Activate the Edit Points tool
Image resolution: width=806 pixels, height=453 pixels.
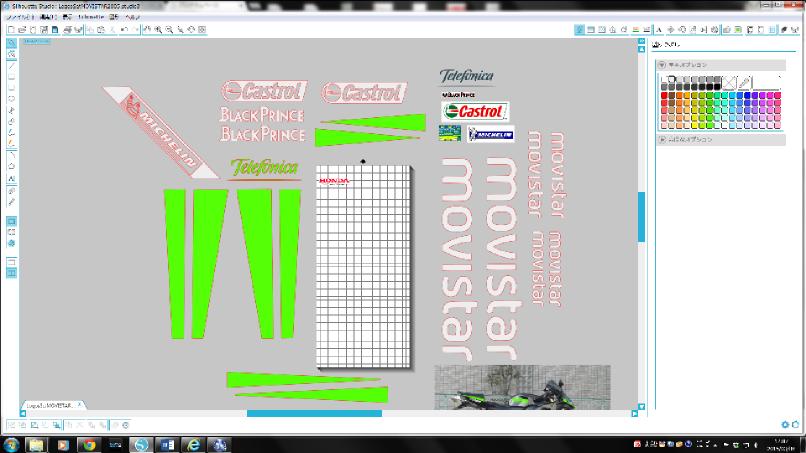click(x=11, y=55)
